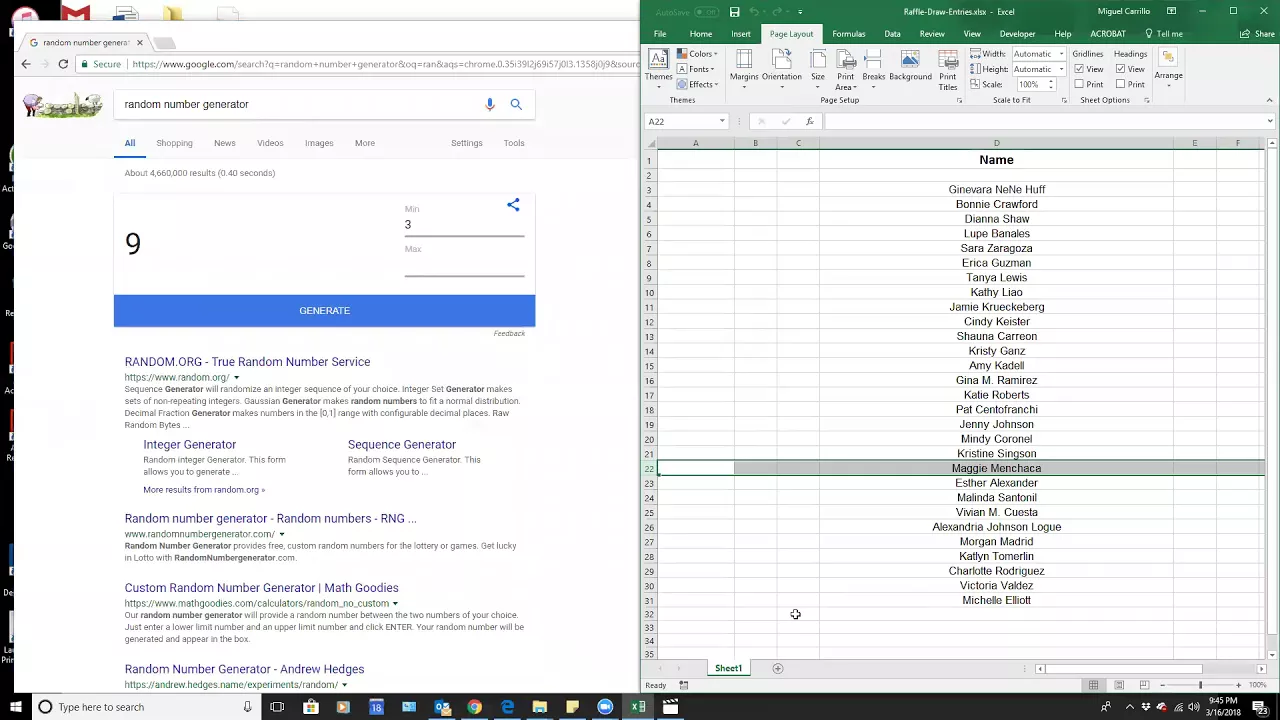Open the RANDOM.ORG True Random Number Service link
This screenshot has height=720, width=1280.
[x=247, y=362]
